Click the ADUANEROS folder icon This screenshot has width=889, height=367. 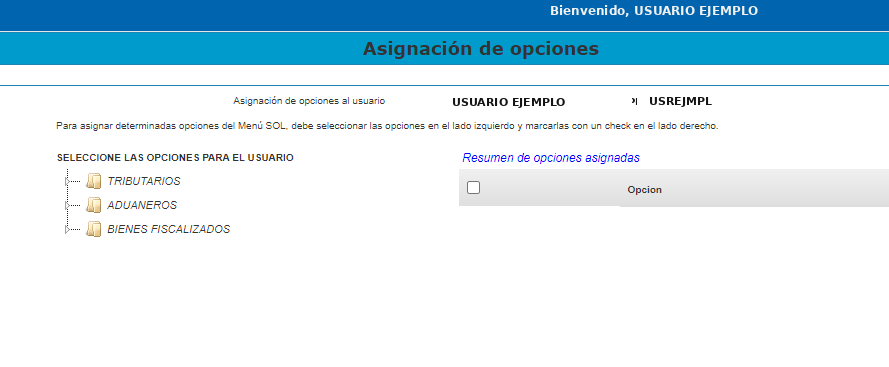(94, 205)
